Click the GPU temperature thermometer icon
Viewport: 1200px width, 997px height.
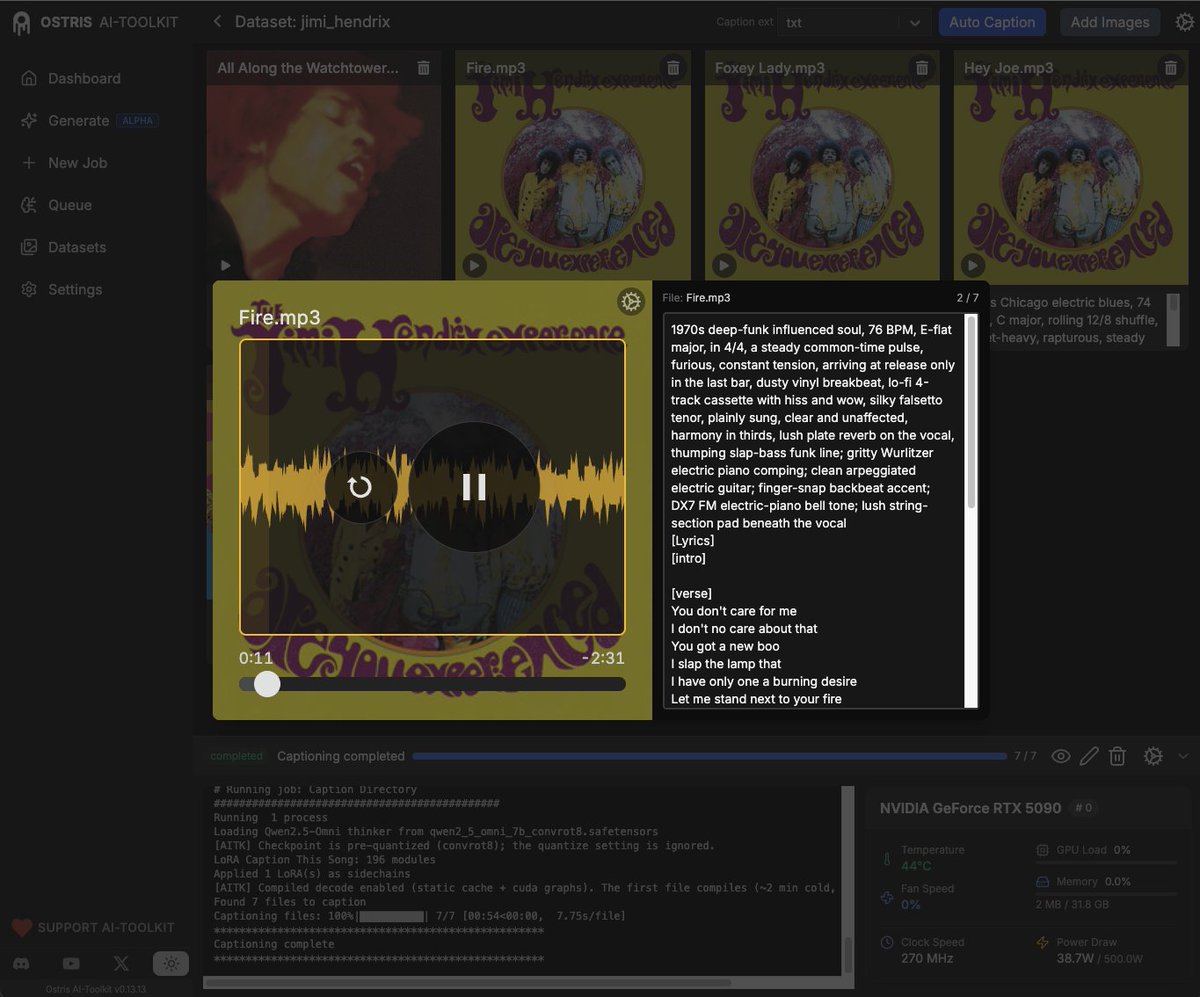point(886,858)
